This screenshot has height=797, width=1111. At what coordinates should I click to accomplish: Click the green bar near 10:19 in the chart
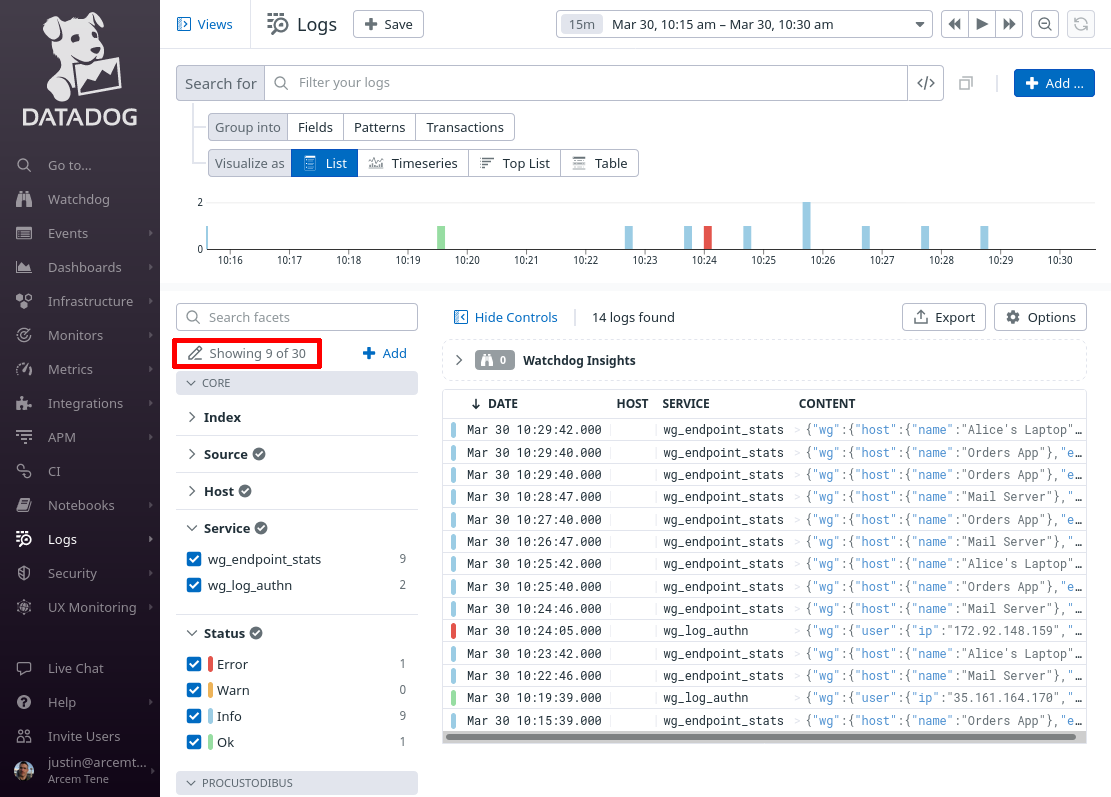441,237
